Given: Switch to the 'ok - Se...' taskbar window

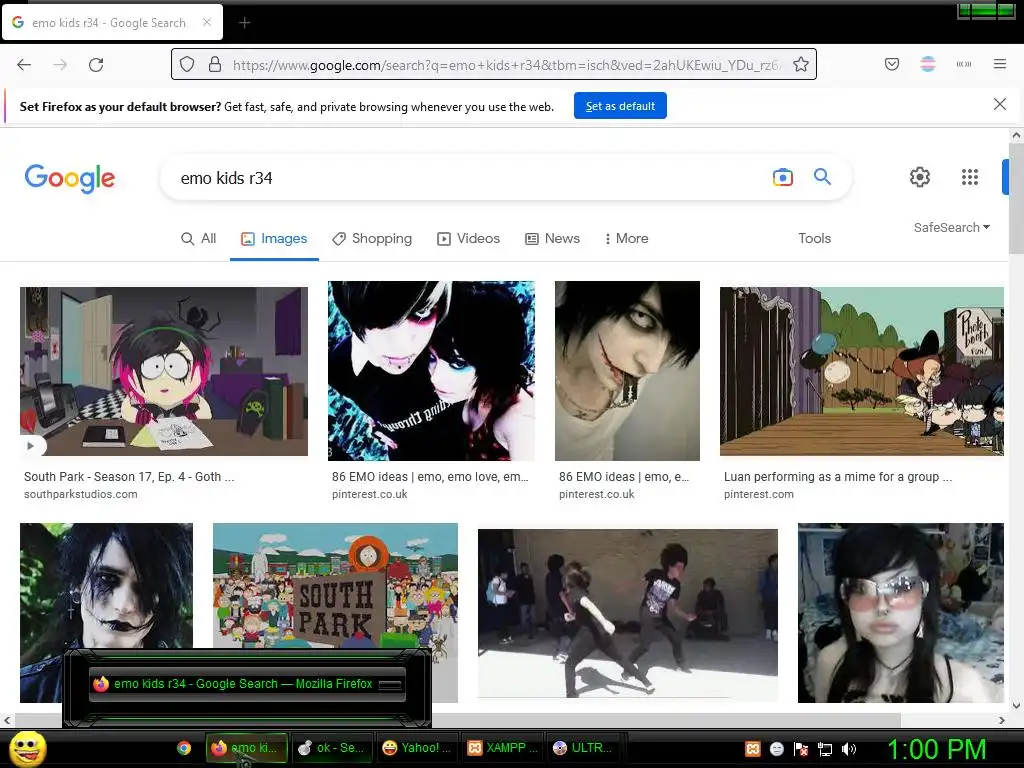Looking at the screenshot, I should coord(332,748).
